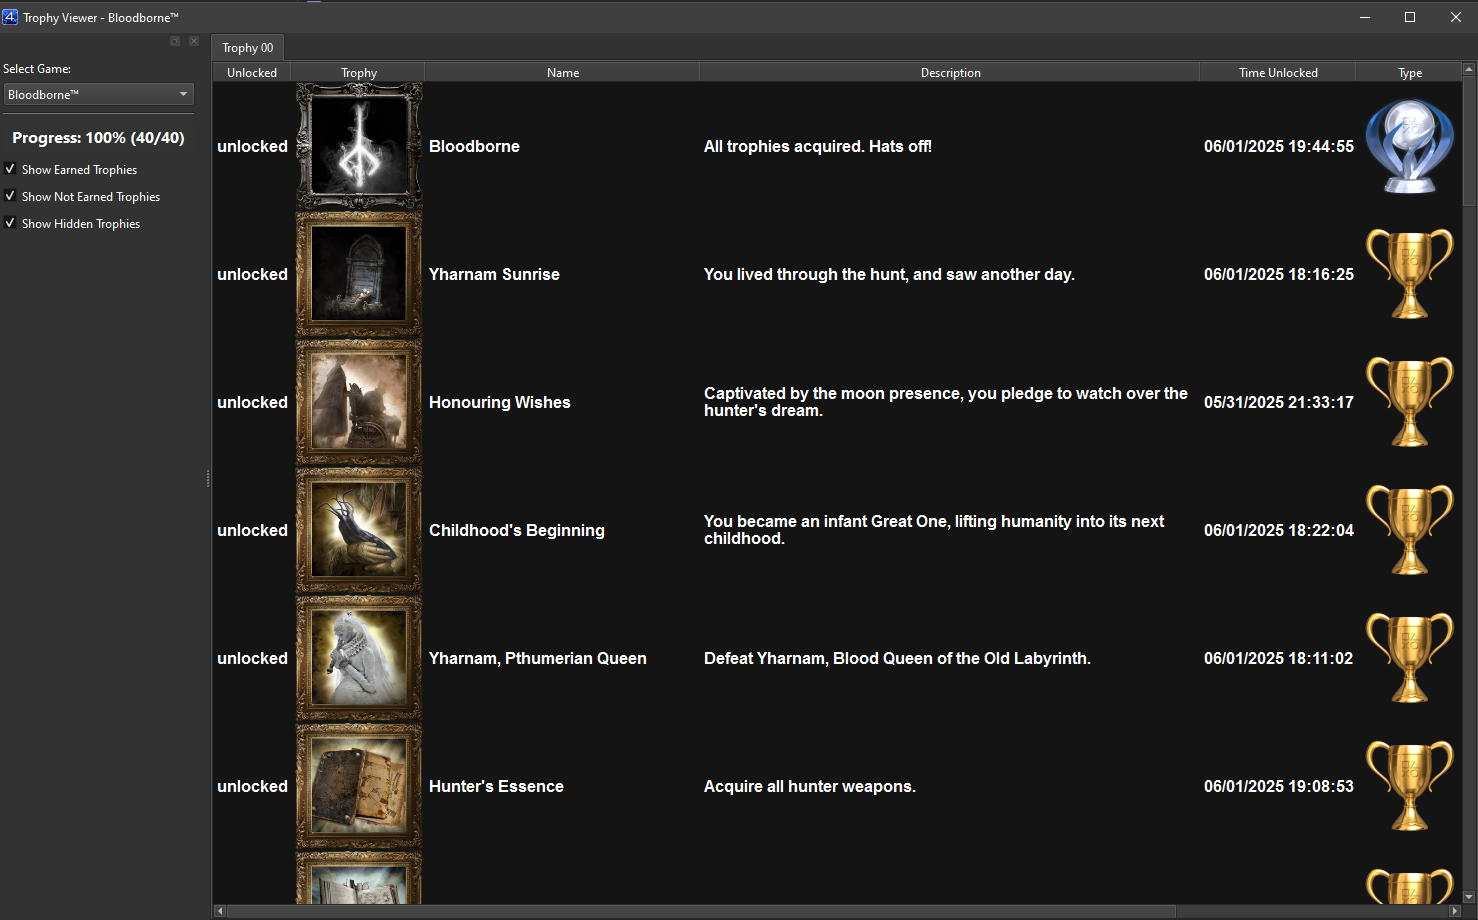This screenshot has height=920, width=1478.
Task: Click time cell '06/01/2025 18:11:02'
Action: click(x=1279, y=658)
